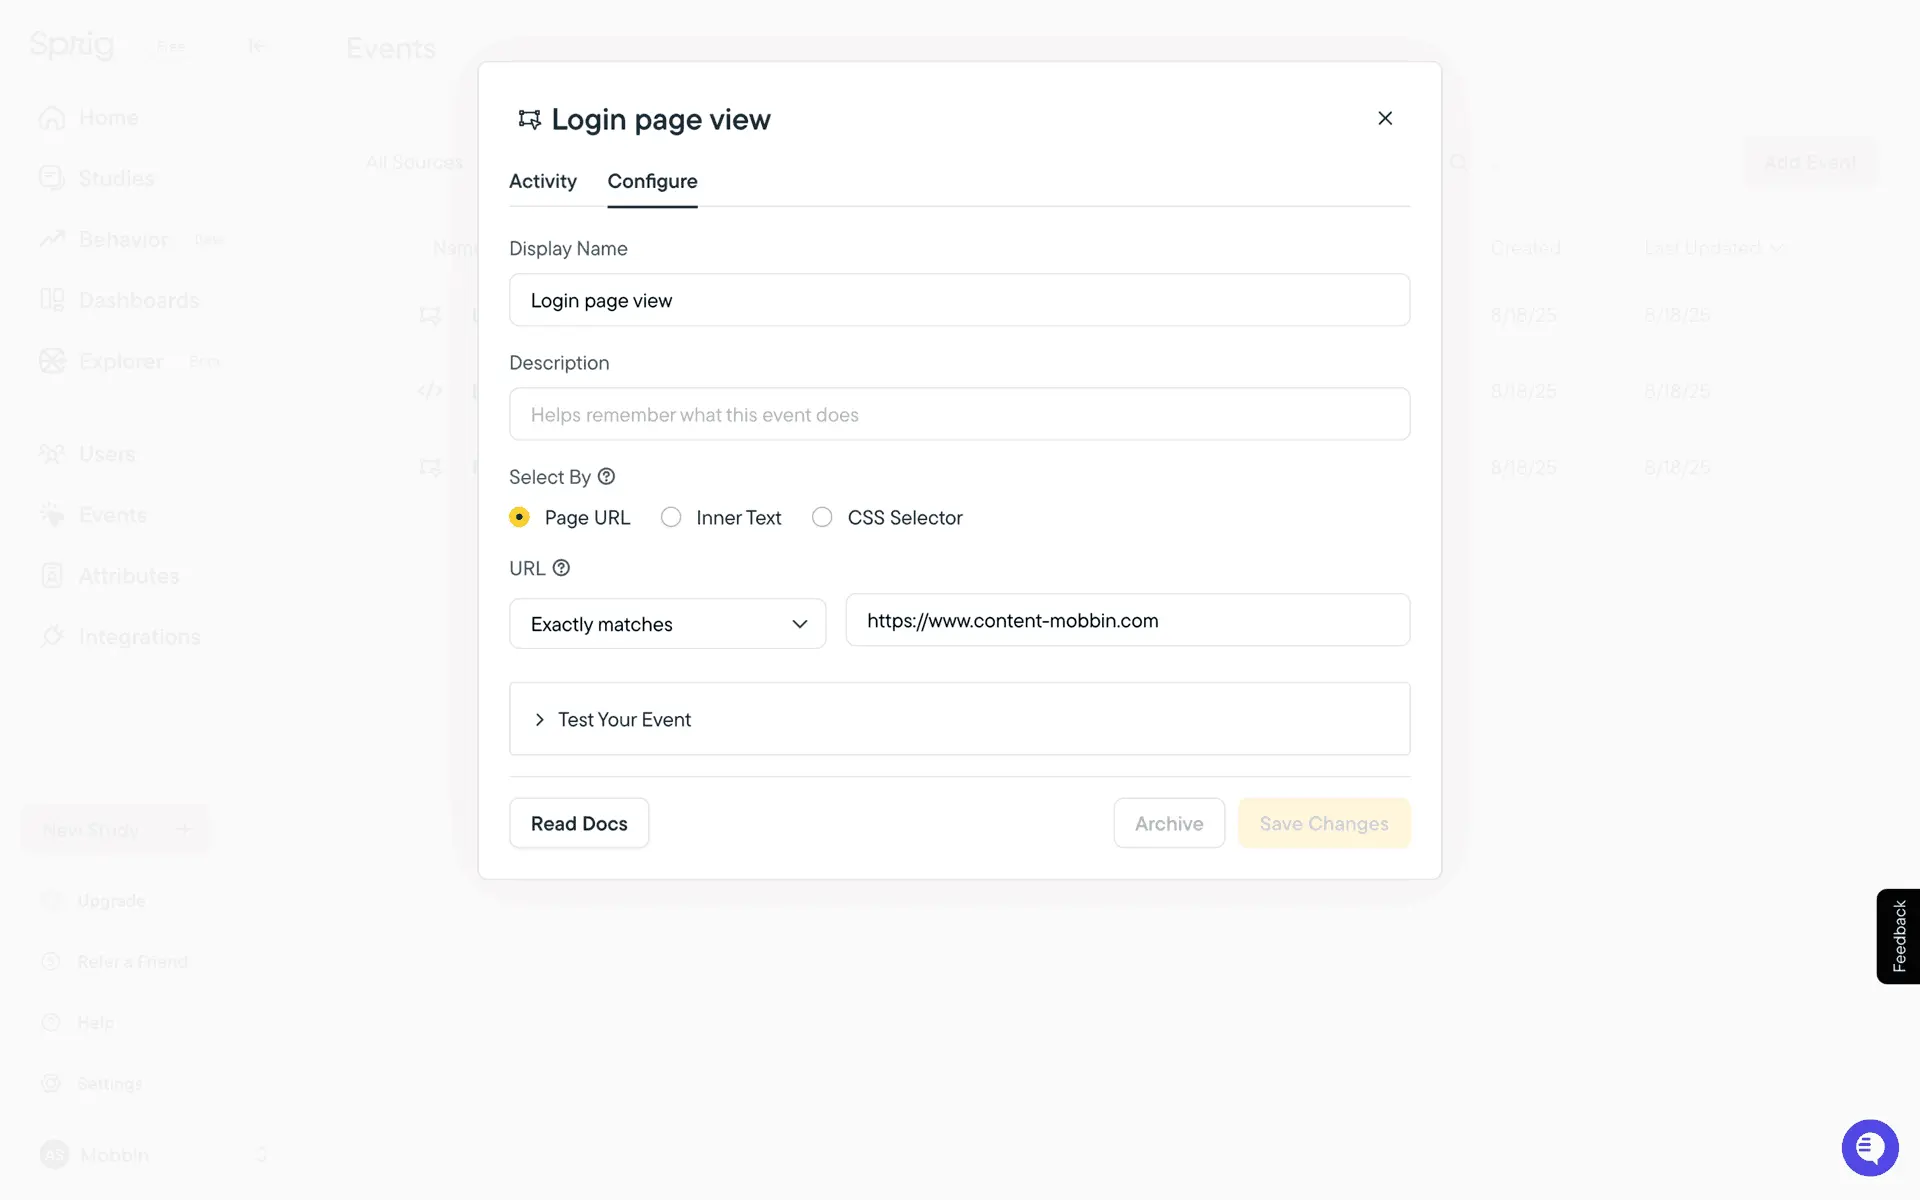
Task: Switch to the Activity tab
Action: click(542, 181)
